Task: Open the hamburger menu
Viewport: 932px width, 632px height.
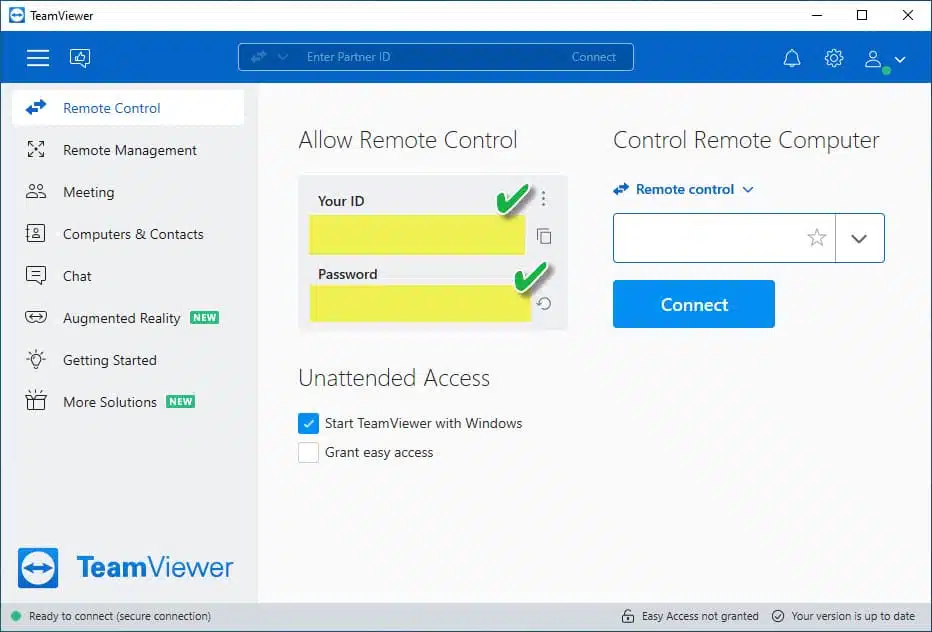Action: coord(37,58)
